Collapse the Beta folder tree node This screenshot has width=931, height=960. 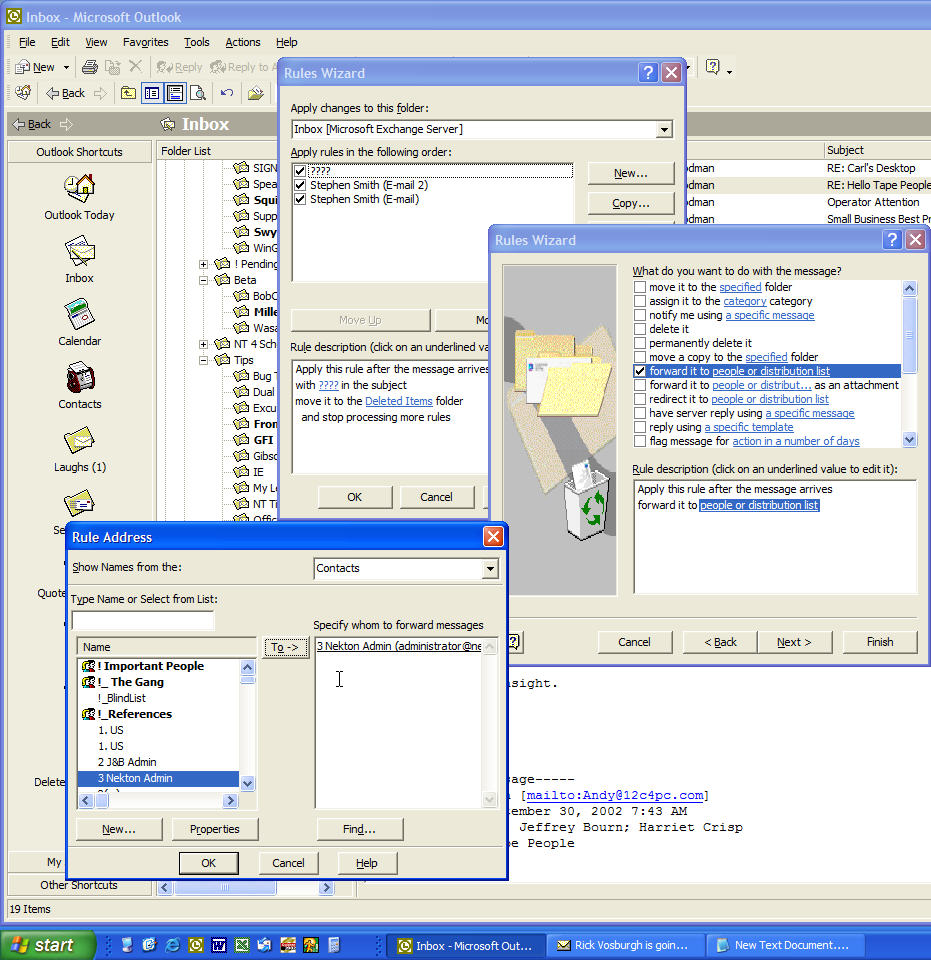click(204, 280)
